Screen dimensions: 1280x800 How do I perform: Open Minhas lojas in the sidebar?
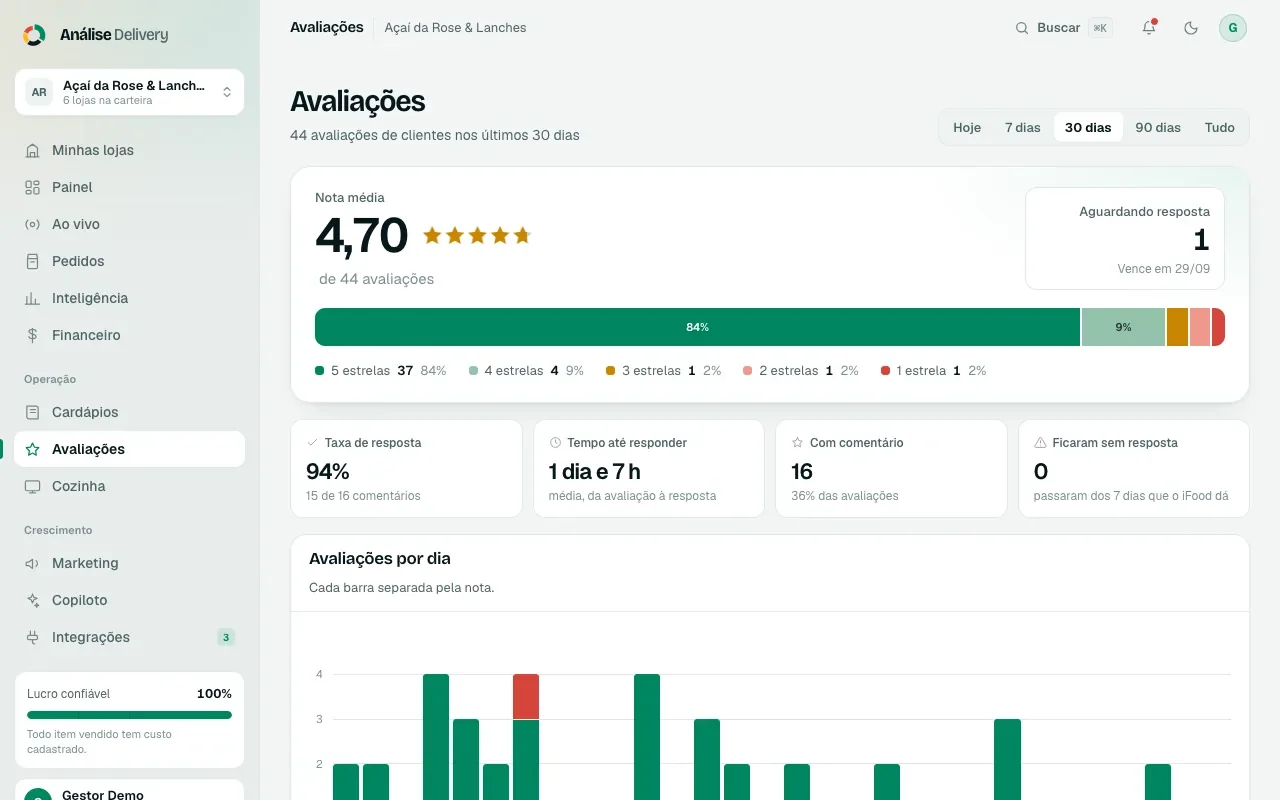(x=129, y=150)
